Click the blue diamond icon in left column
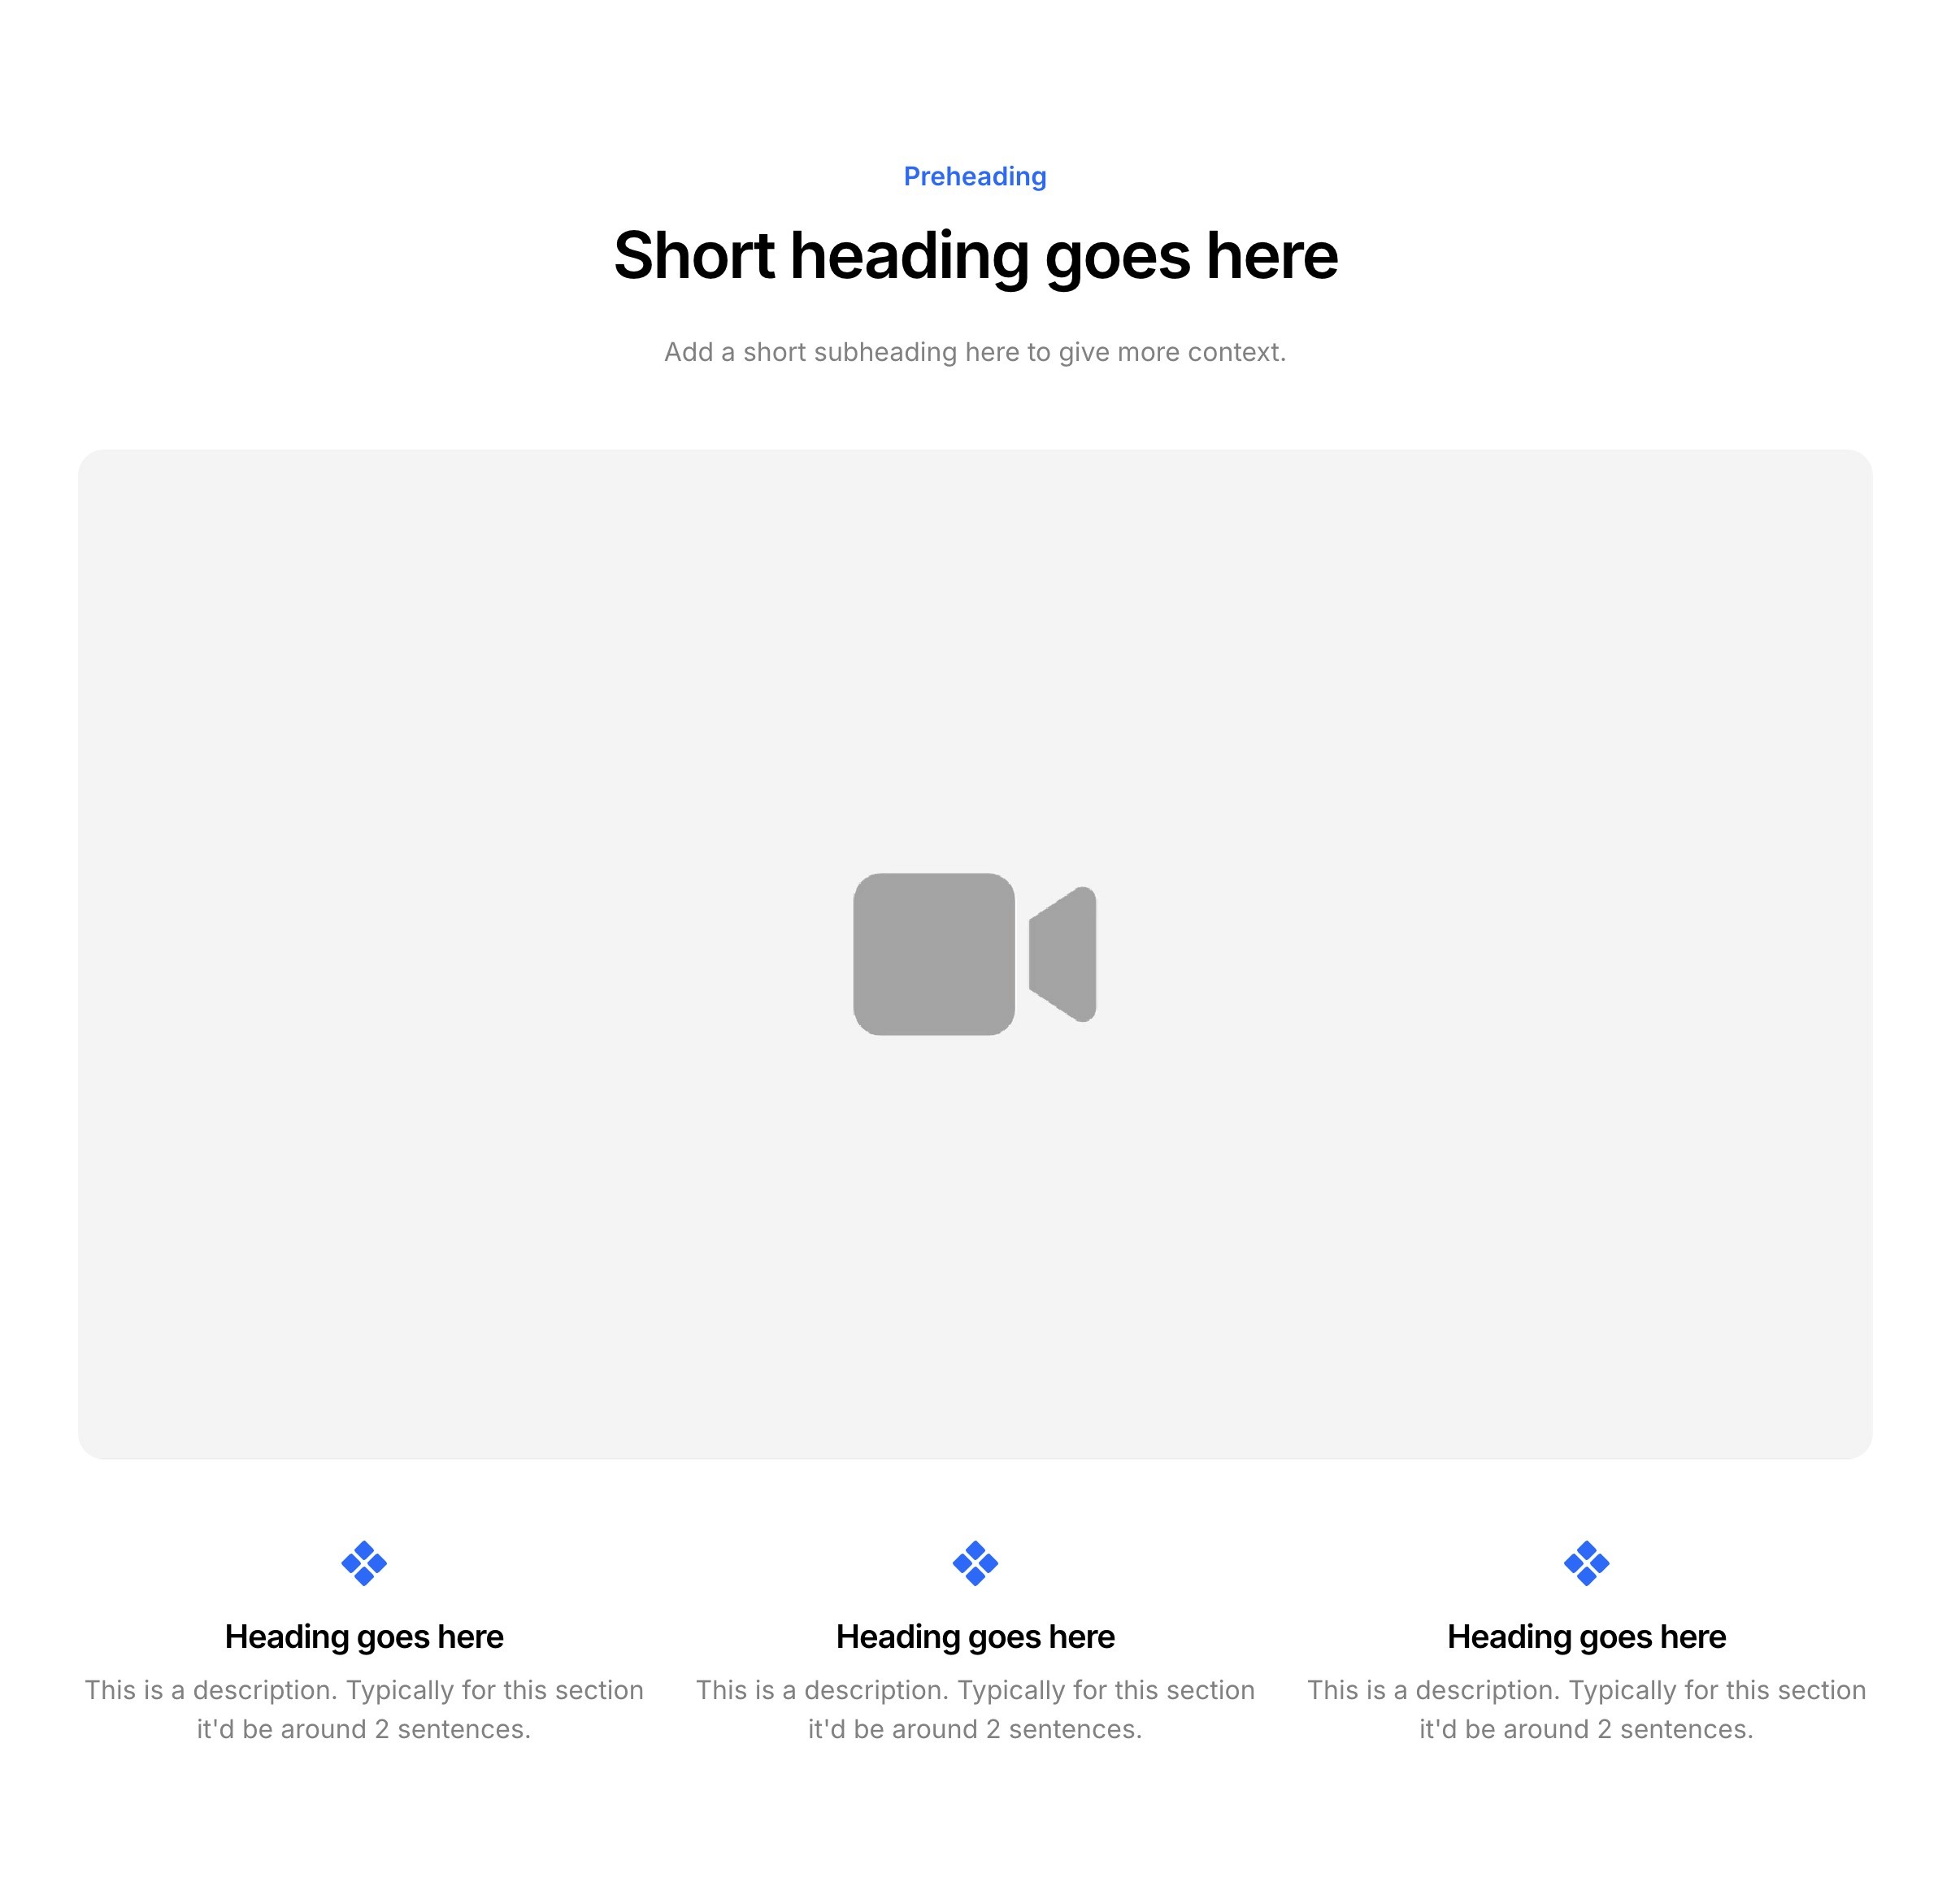Screen dimensions: 1951x1904 click(364, 1563)
